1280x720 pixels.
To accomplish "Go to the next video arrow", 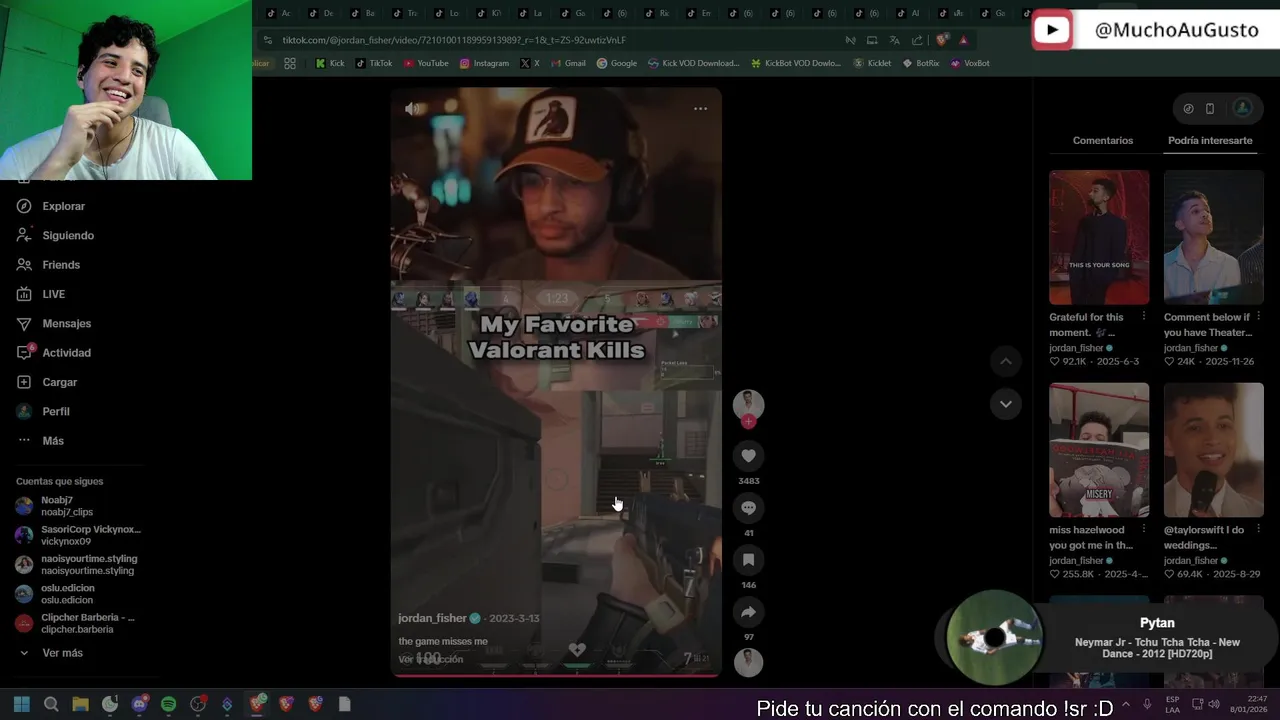I will (1006, 404).
